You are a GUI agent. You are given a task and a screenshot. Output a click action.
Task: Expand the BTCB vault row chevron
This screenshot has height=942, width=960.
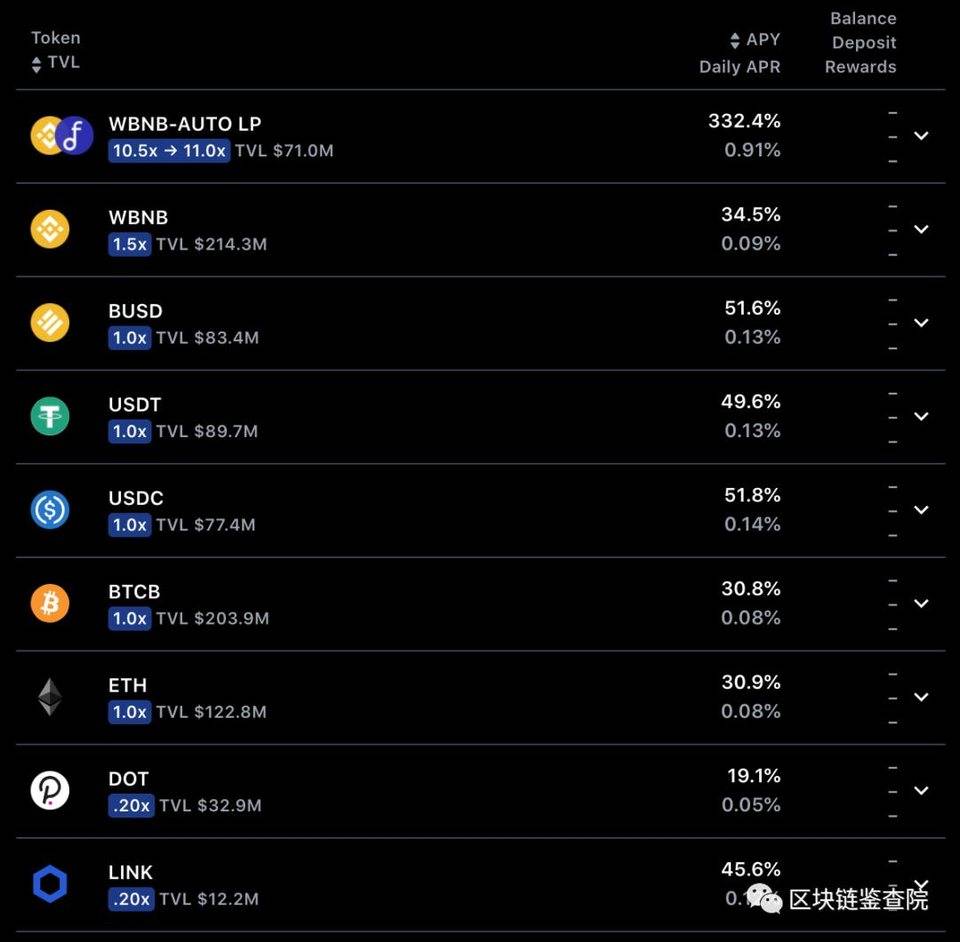coord(921,603)
